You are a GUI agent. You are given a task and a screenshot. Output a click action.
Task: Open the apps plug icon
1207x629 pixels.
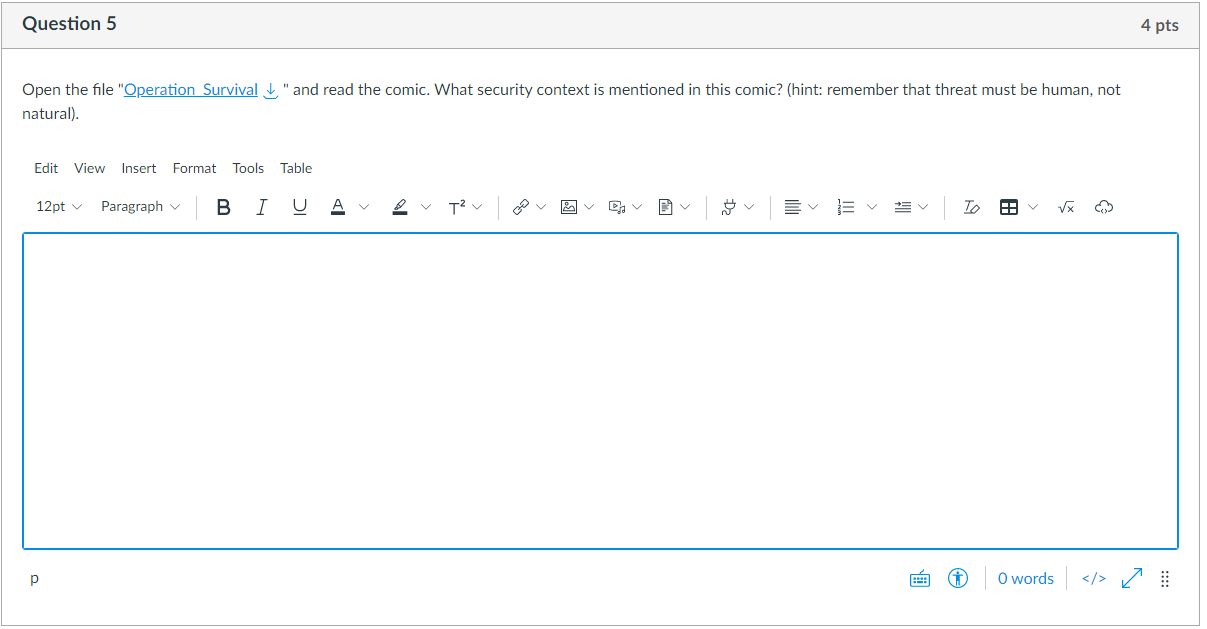[729, 207]
